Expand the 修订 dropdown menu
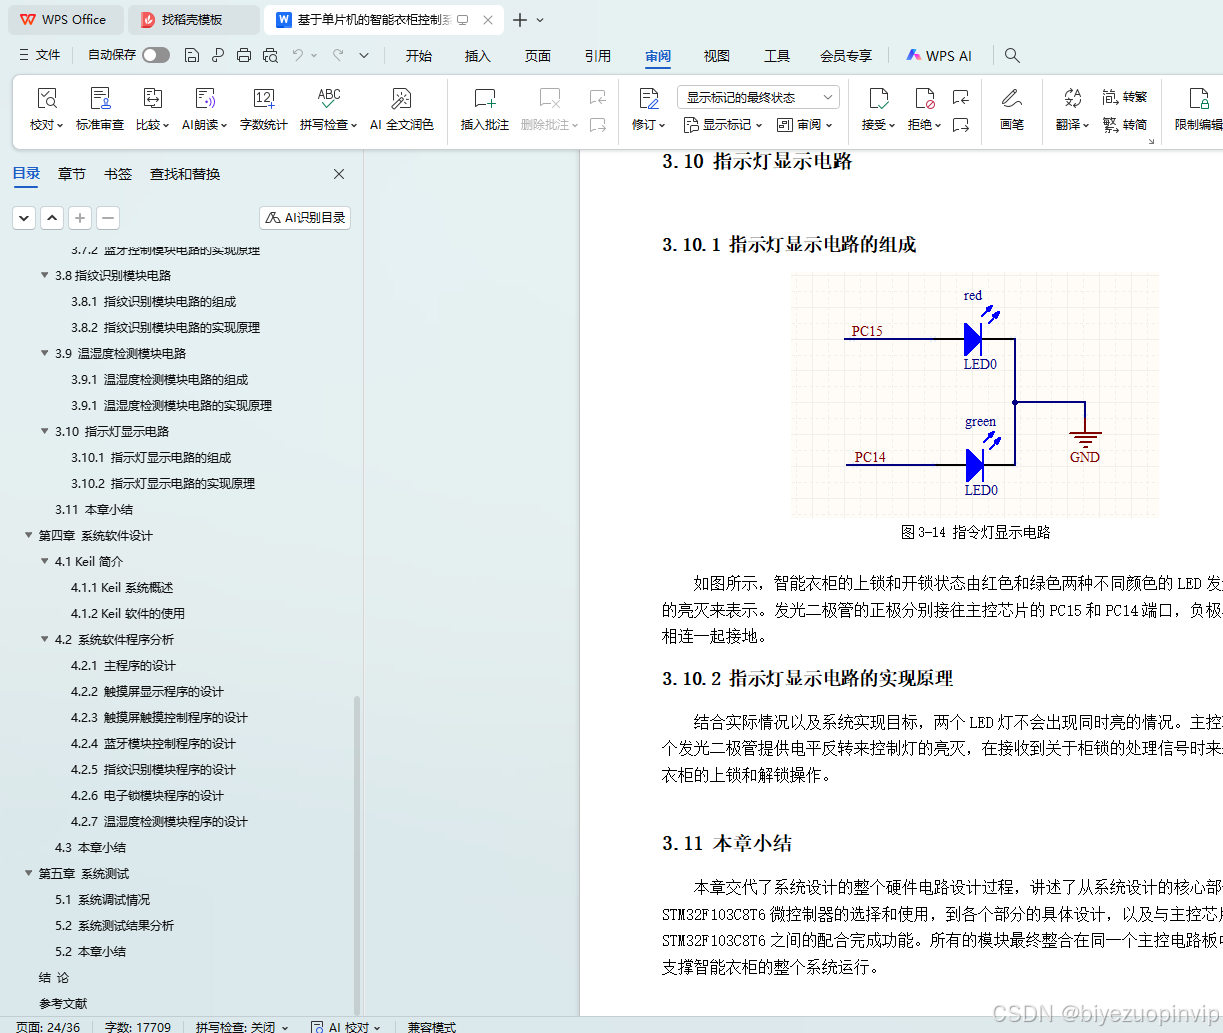1223x1033 pixels. [647, 123]
